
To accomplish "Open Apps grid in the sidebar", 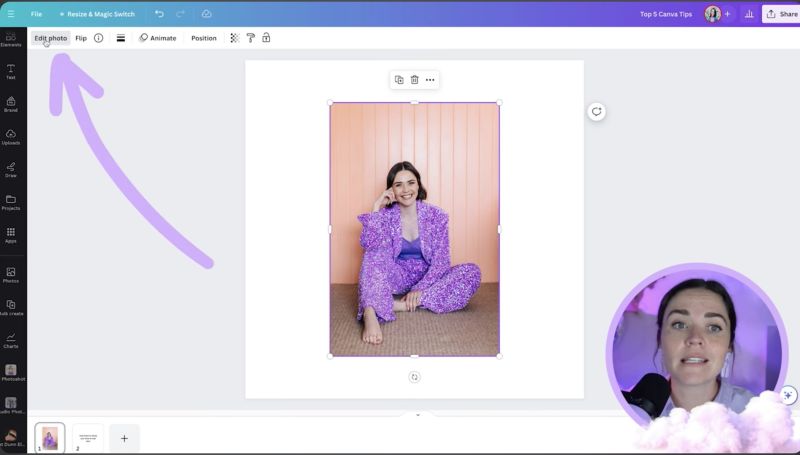I will [x=11, y=235].
